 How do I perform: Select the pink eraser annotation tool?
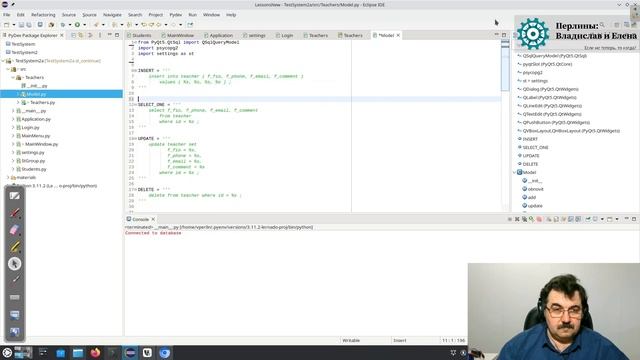coord(15,230)
